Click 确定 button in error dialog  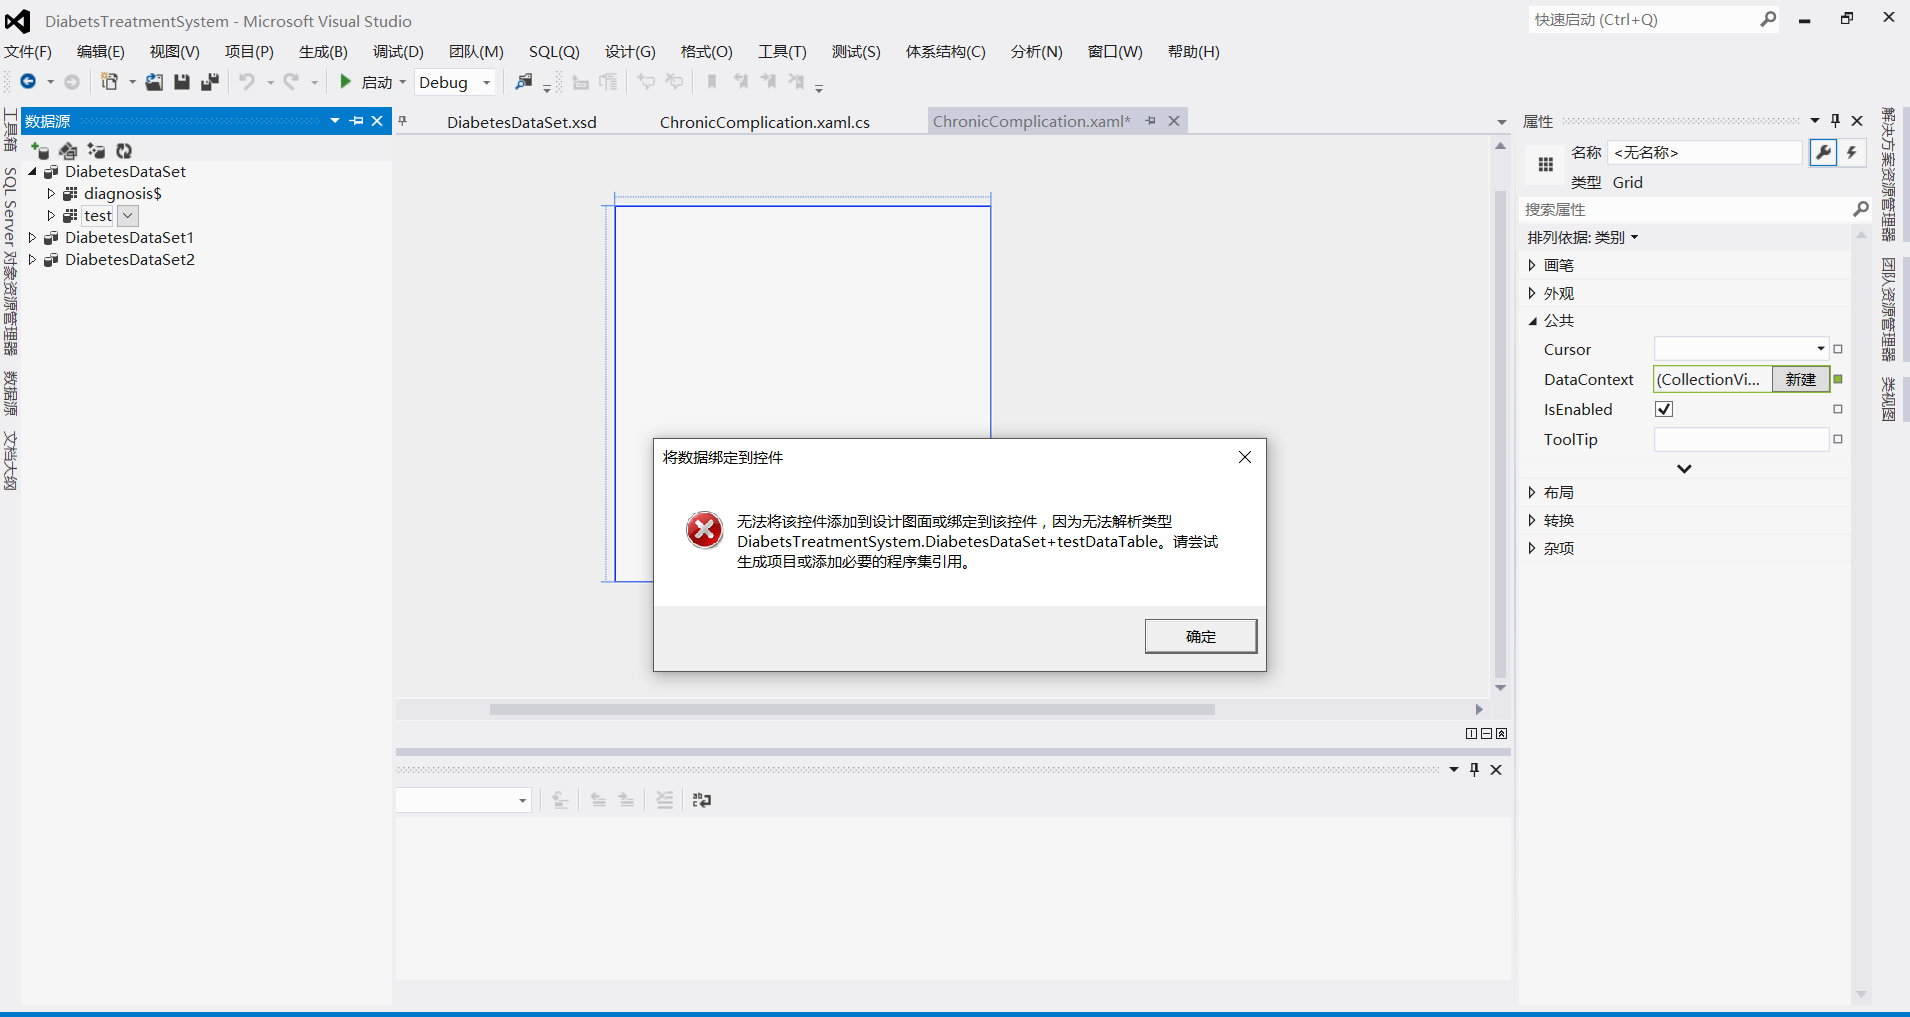pos(1201,636)
